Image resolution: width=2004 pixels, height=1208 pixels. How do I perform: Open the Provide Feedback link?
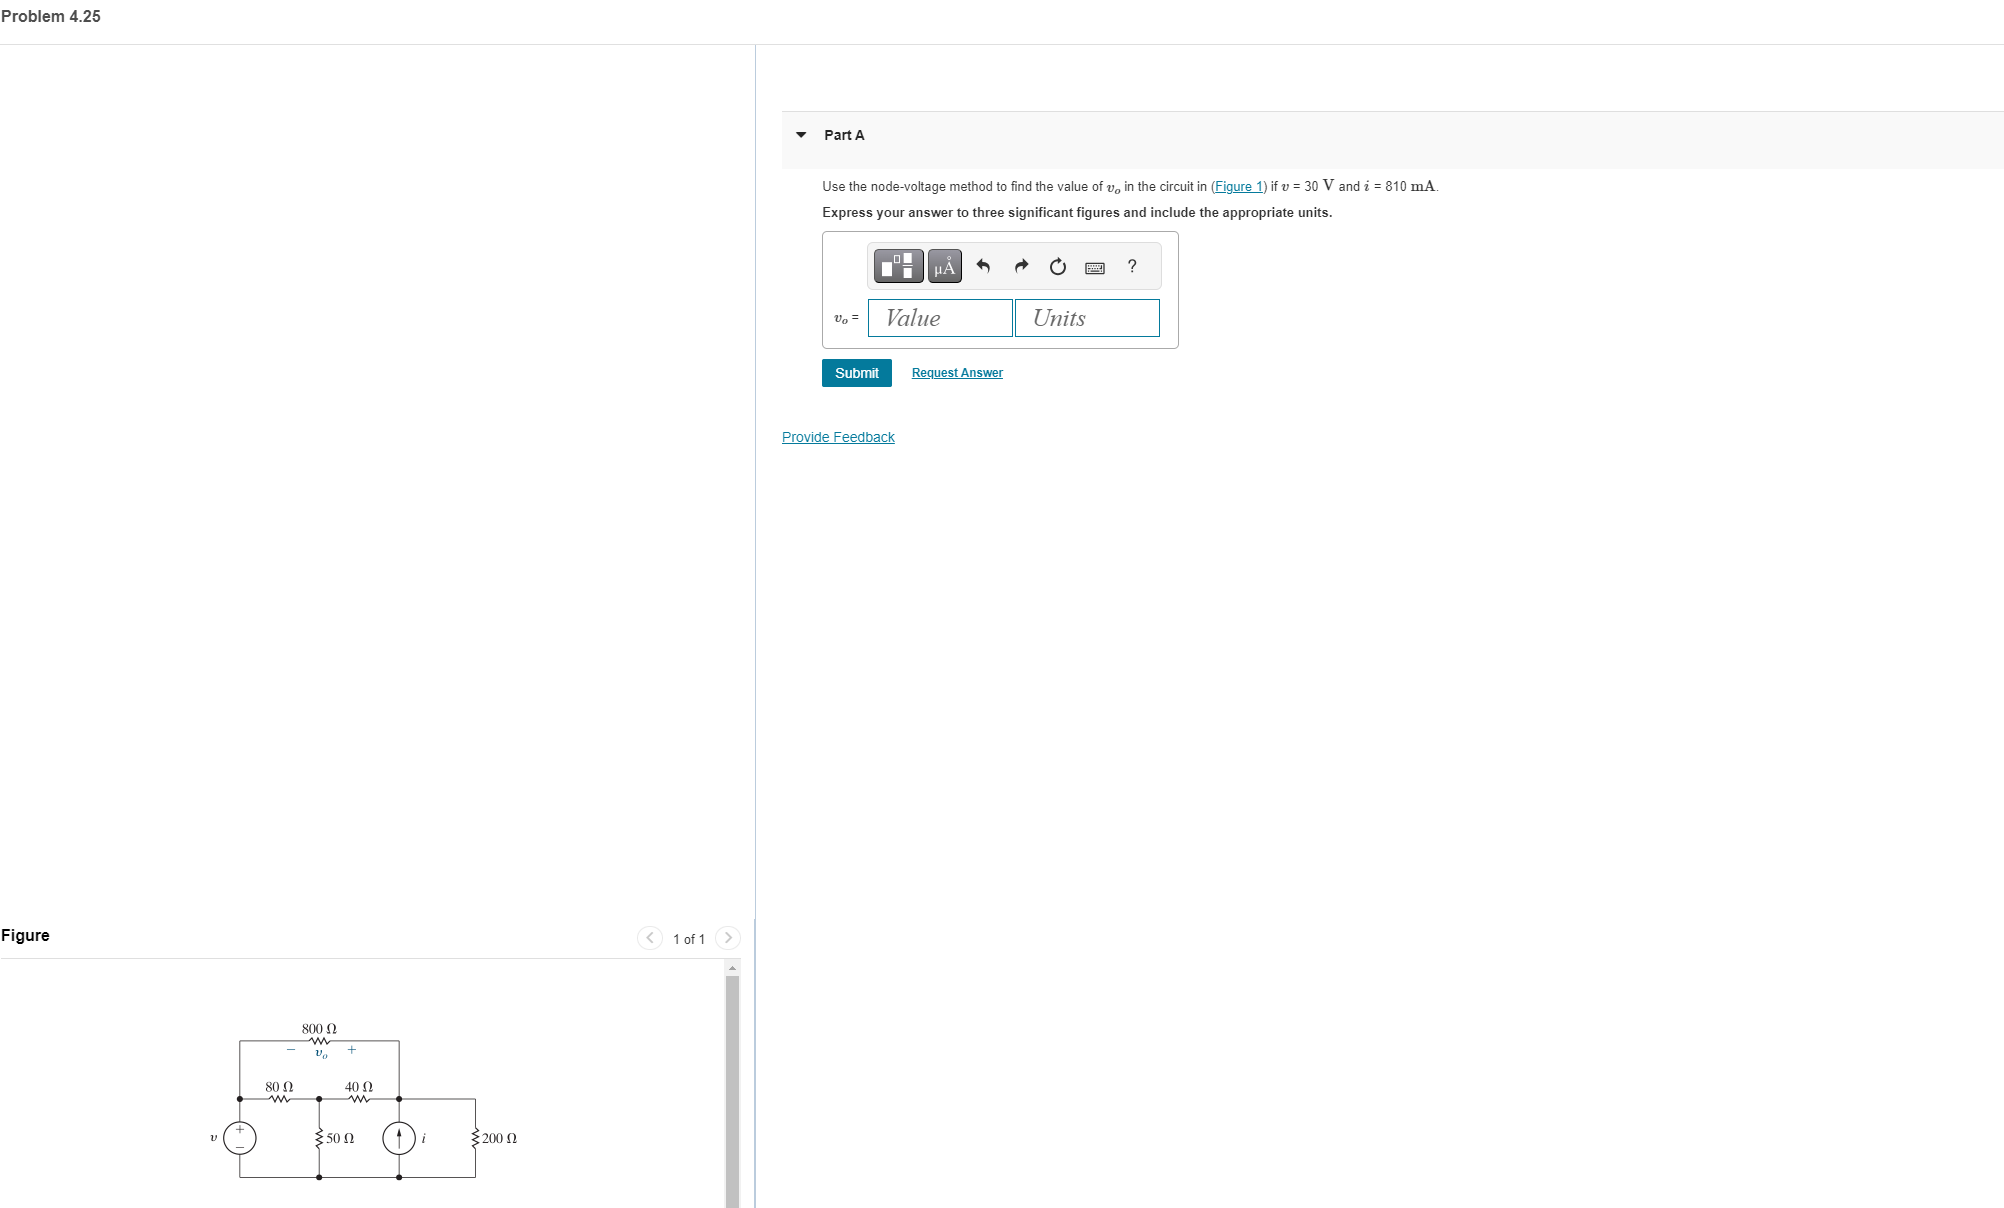tap(838, 437)
